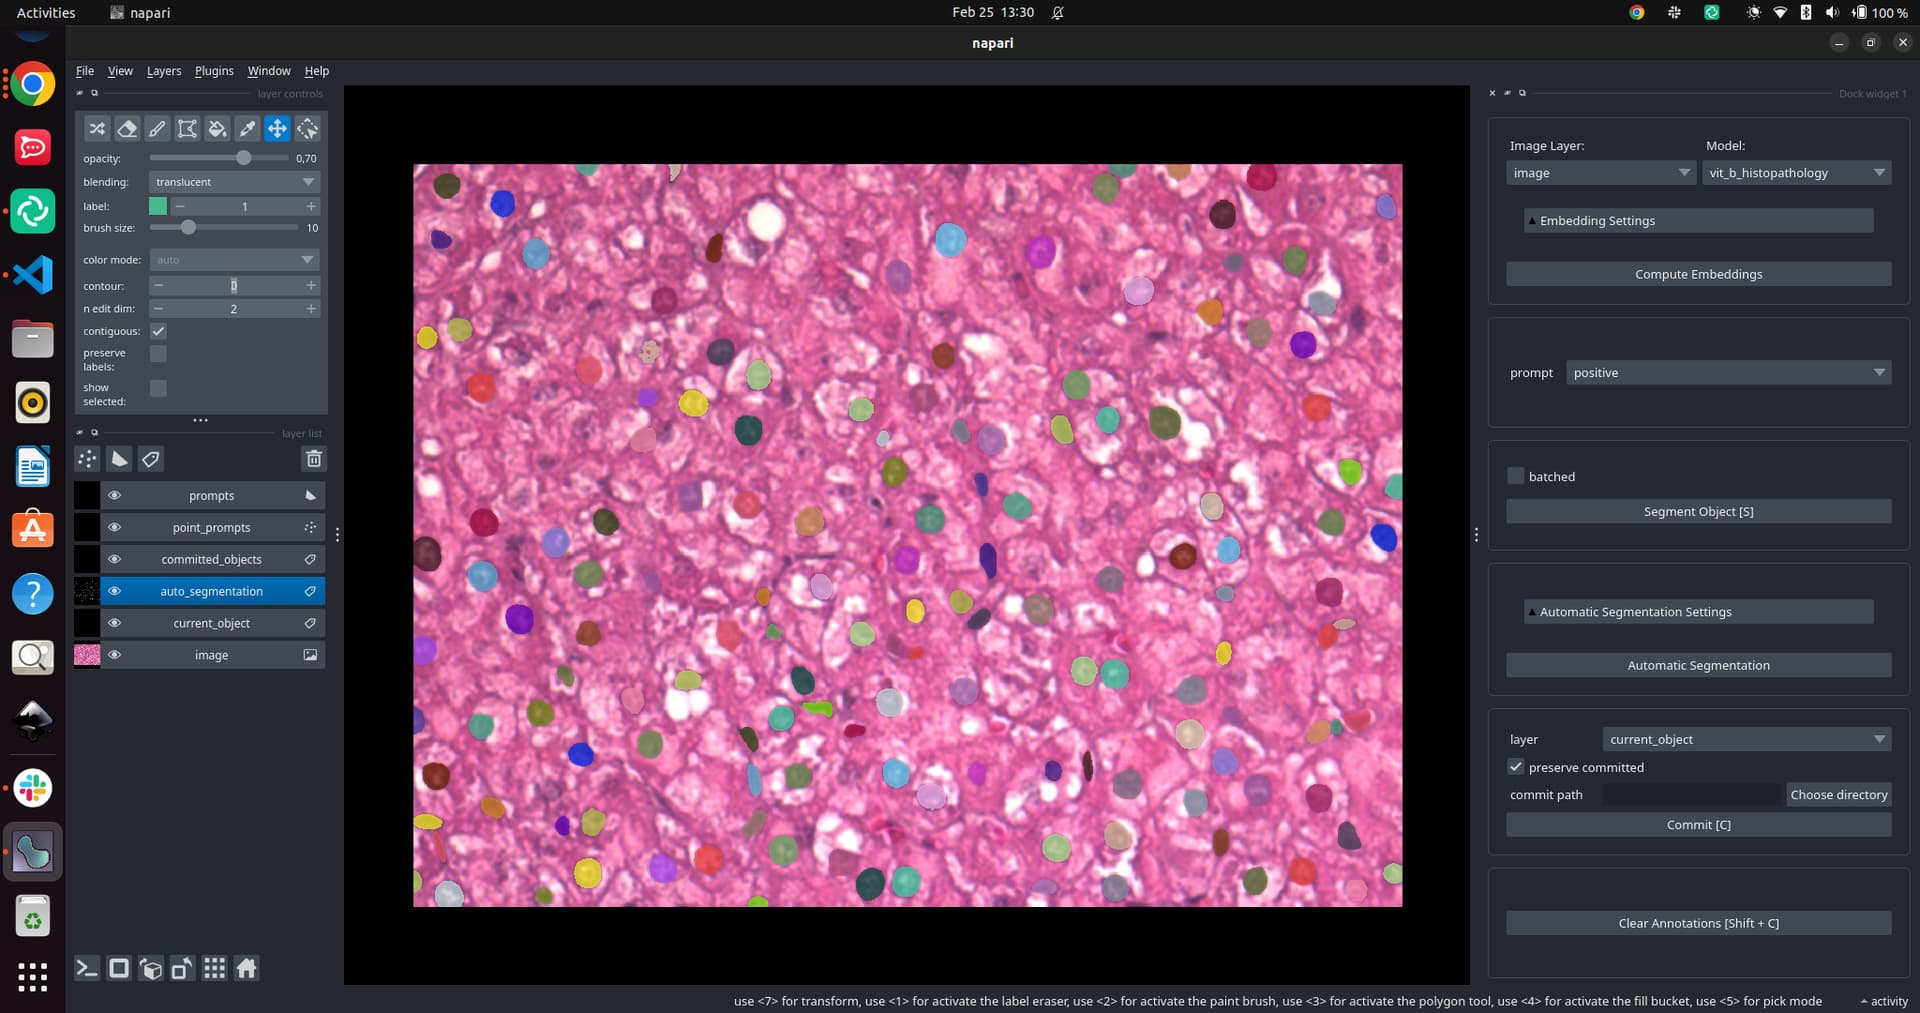Open the Model dropdown
The width and height of the screenshot is (1920, 1013).
point(1796,172)
